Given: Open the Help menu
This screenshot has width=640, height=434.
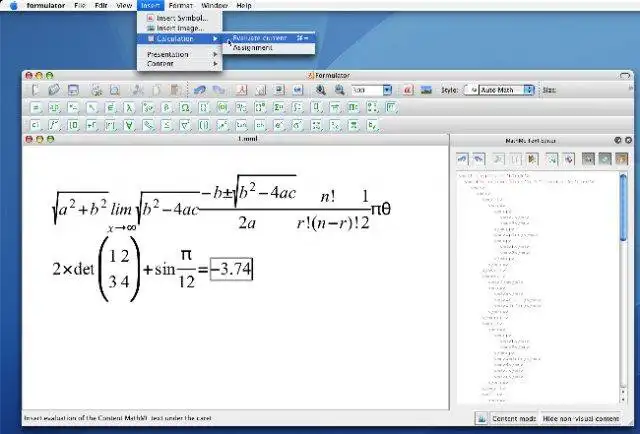Looking at the screenshot, I should (x=244, y=6).
